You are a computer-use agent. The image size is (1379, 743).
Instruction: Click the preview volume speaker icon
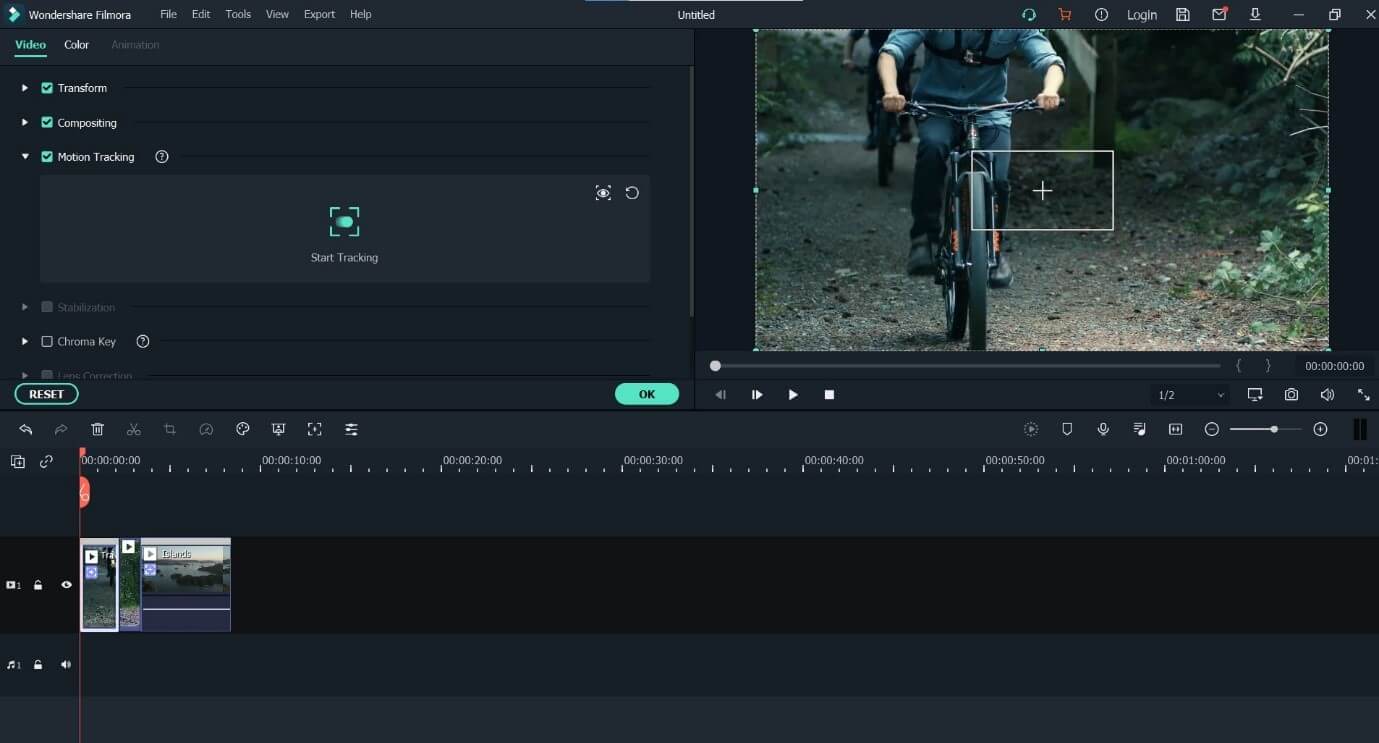[1327, 395]
